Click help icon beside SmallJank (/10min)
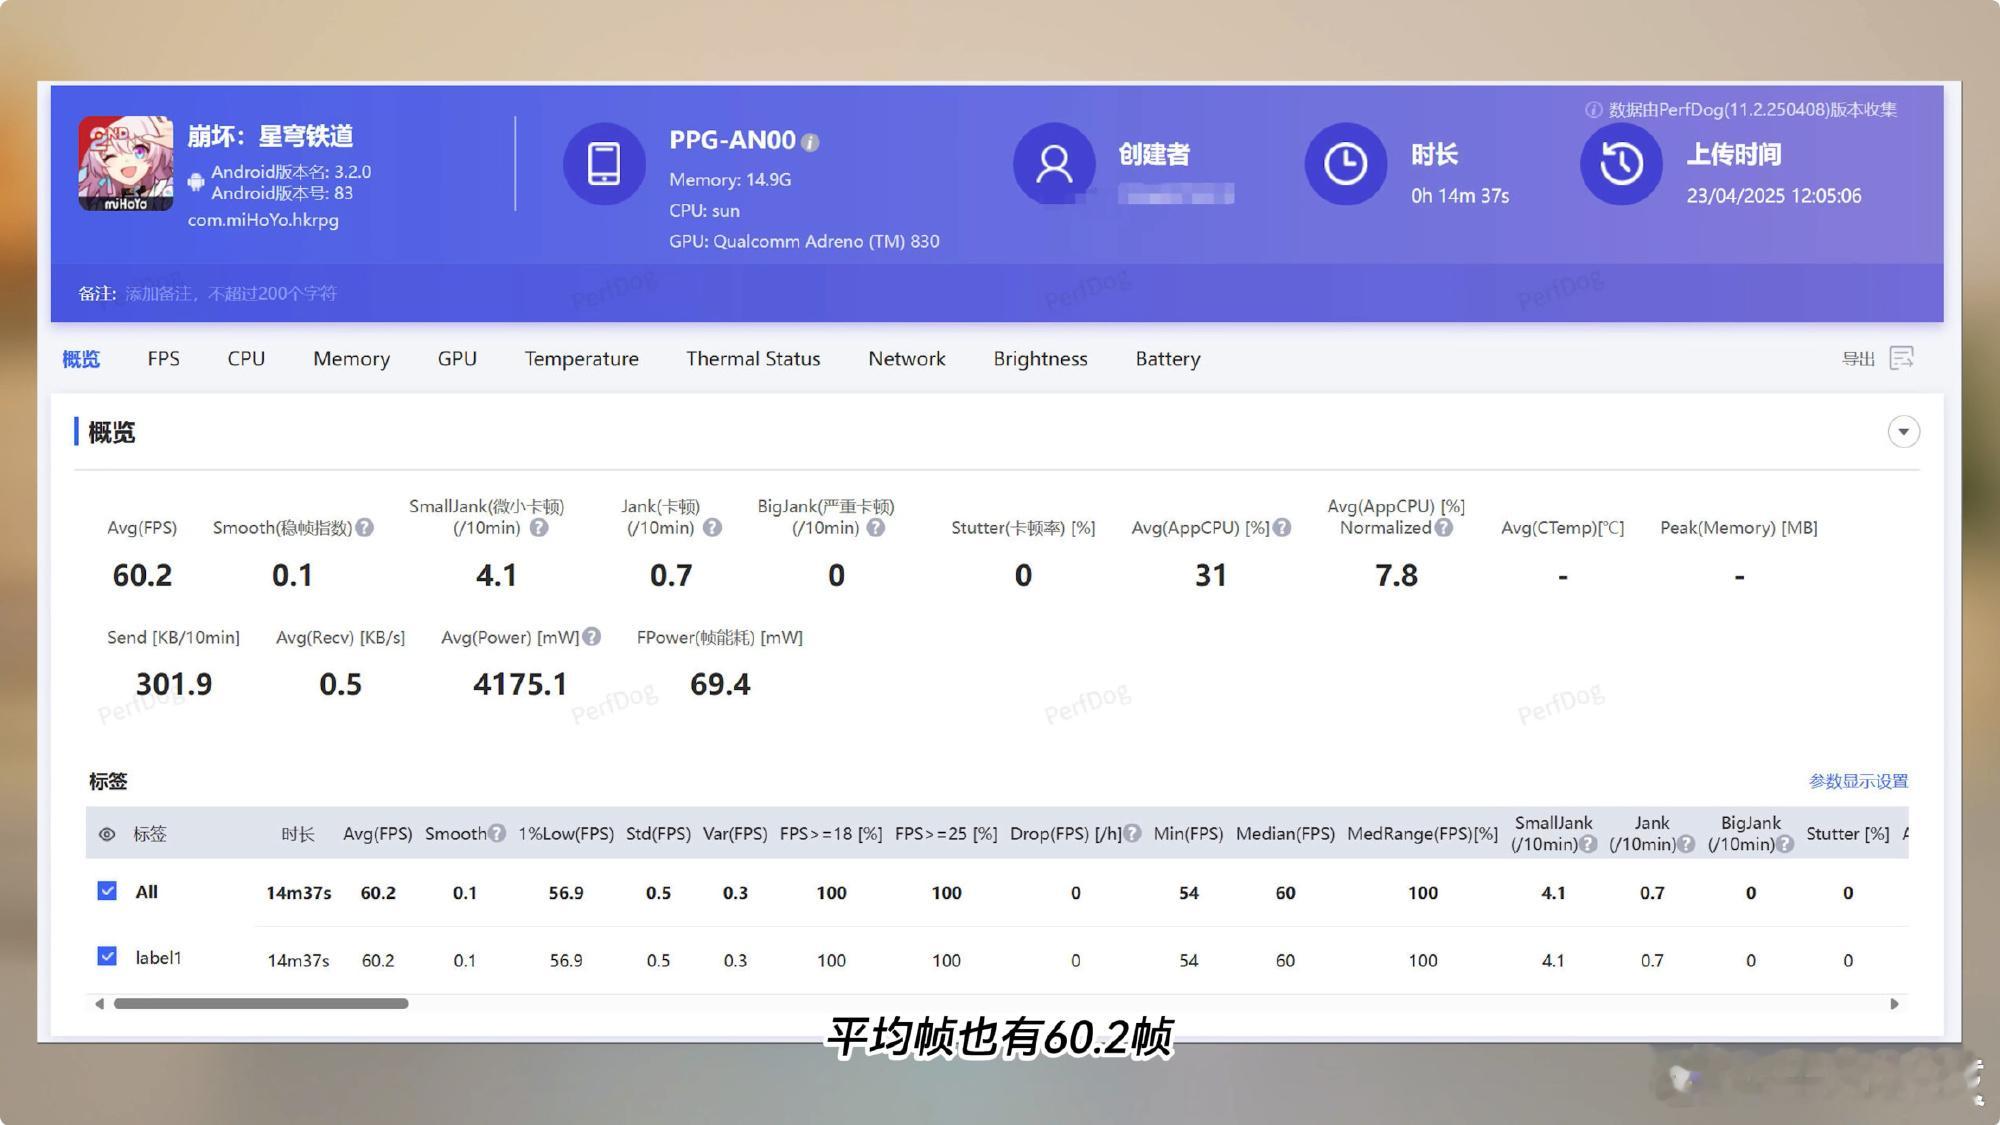 point(539,528)
